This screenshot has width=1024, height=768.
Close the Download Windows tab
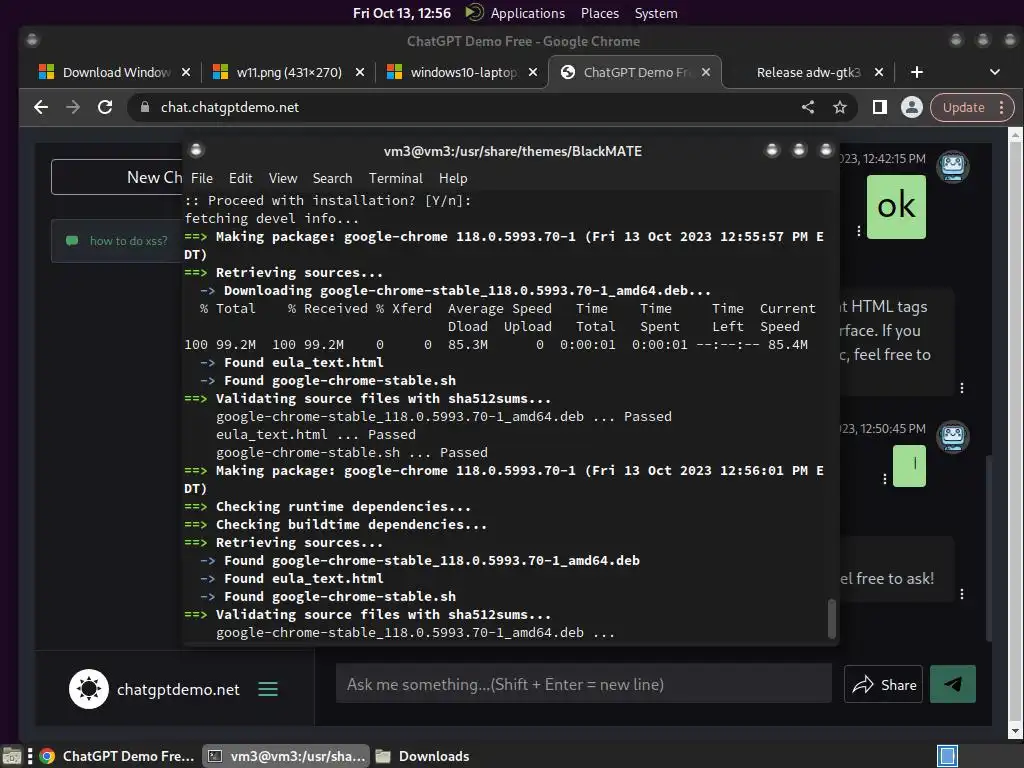click(186, 72)
